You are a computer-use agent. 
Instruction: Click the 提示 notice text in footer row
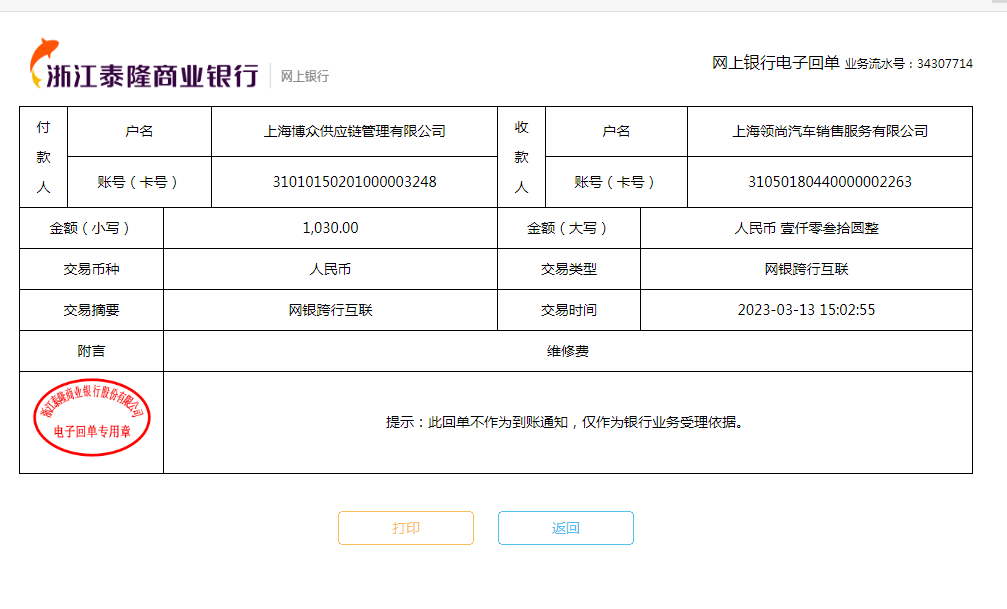pyautogui.click(x=567, y=422)
